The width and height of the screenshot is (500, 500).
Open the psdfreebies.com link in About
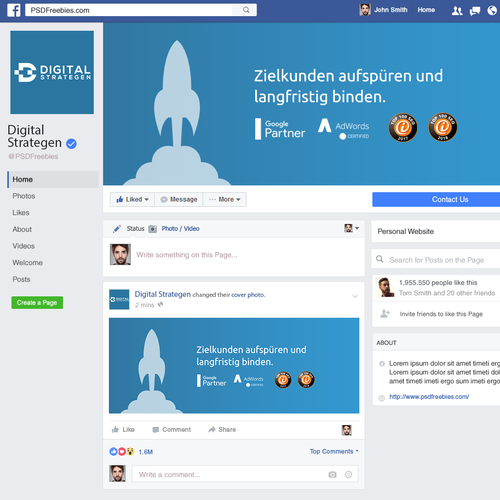coord(429,397)
